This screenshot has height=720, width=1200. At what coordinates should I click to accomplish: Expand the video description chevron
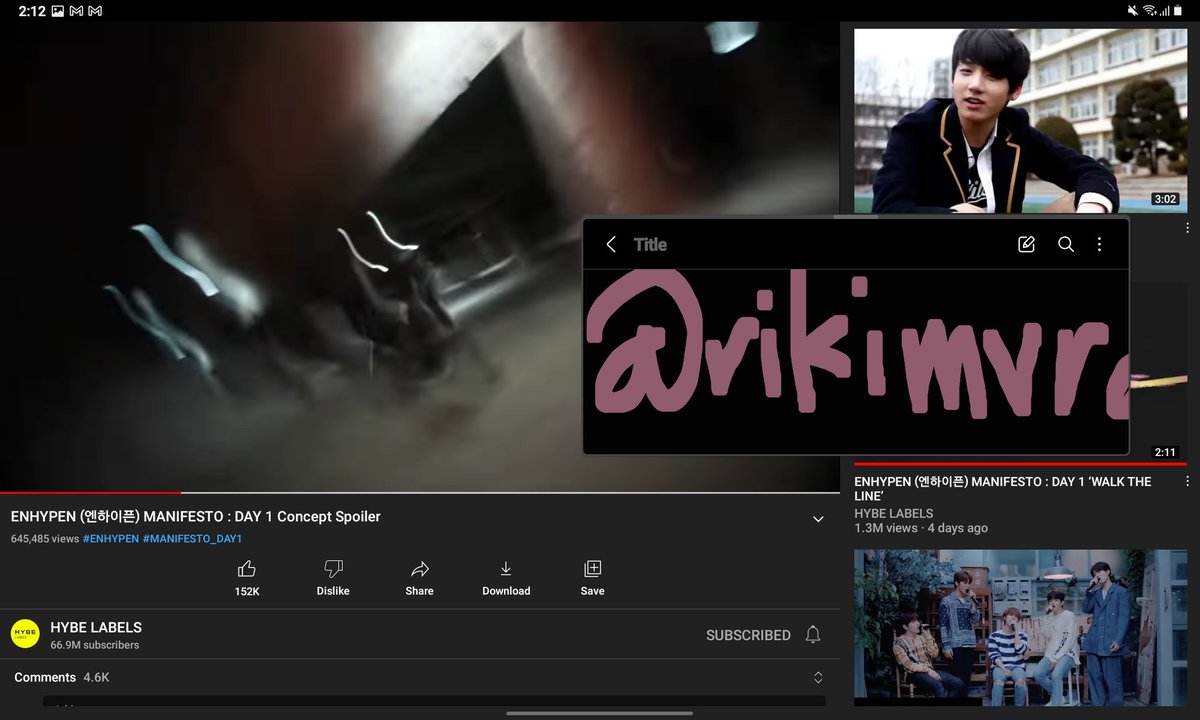818,519
